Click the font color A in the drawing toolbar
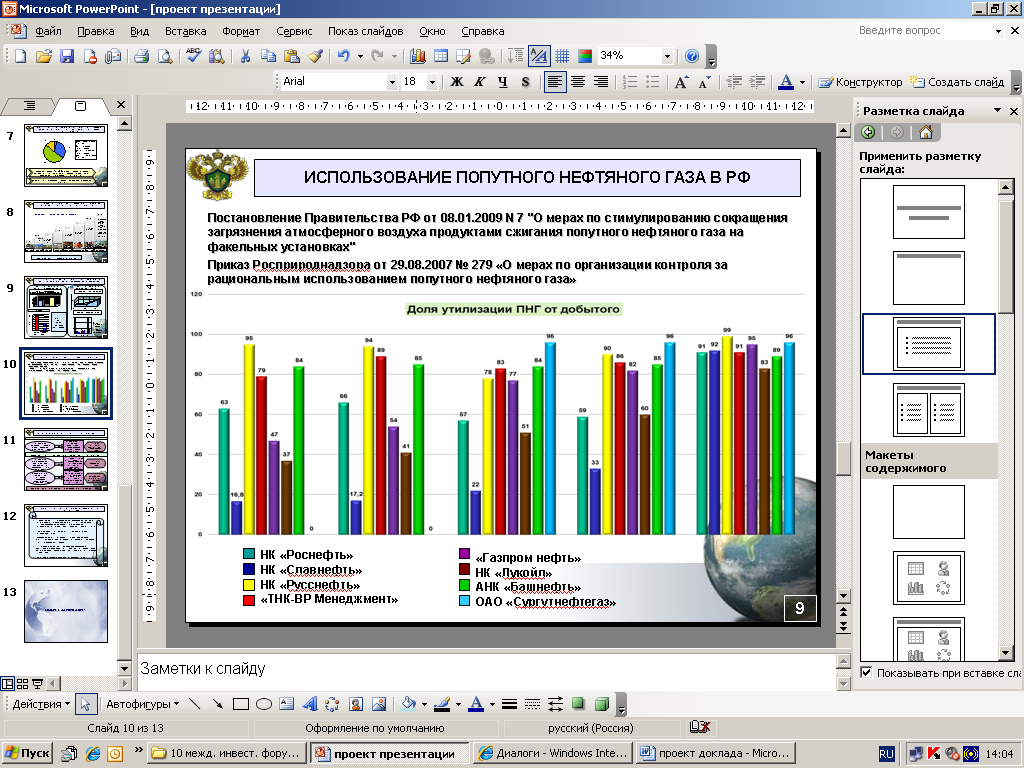Screen dimensions: 1024x768 (x=476, y=704)
